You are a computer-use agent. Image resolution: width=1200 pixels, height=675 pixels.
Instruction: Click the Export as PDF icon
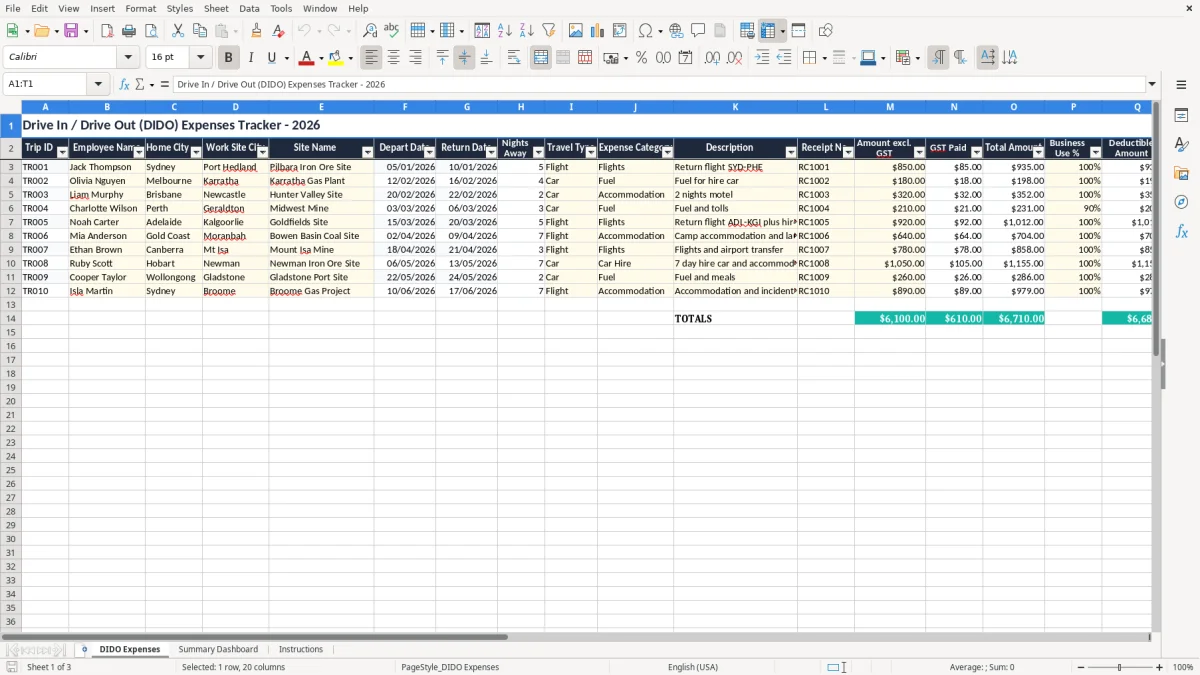pos(107,31)
